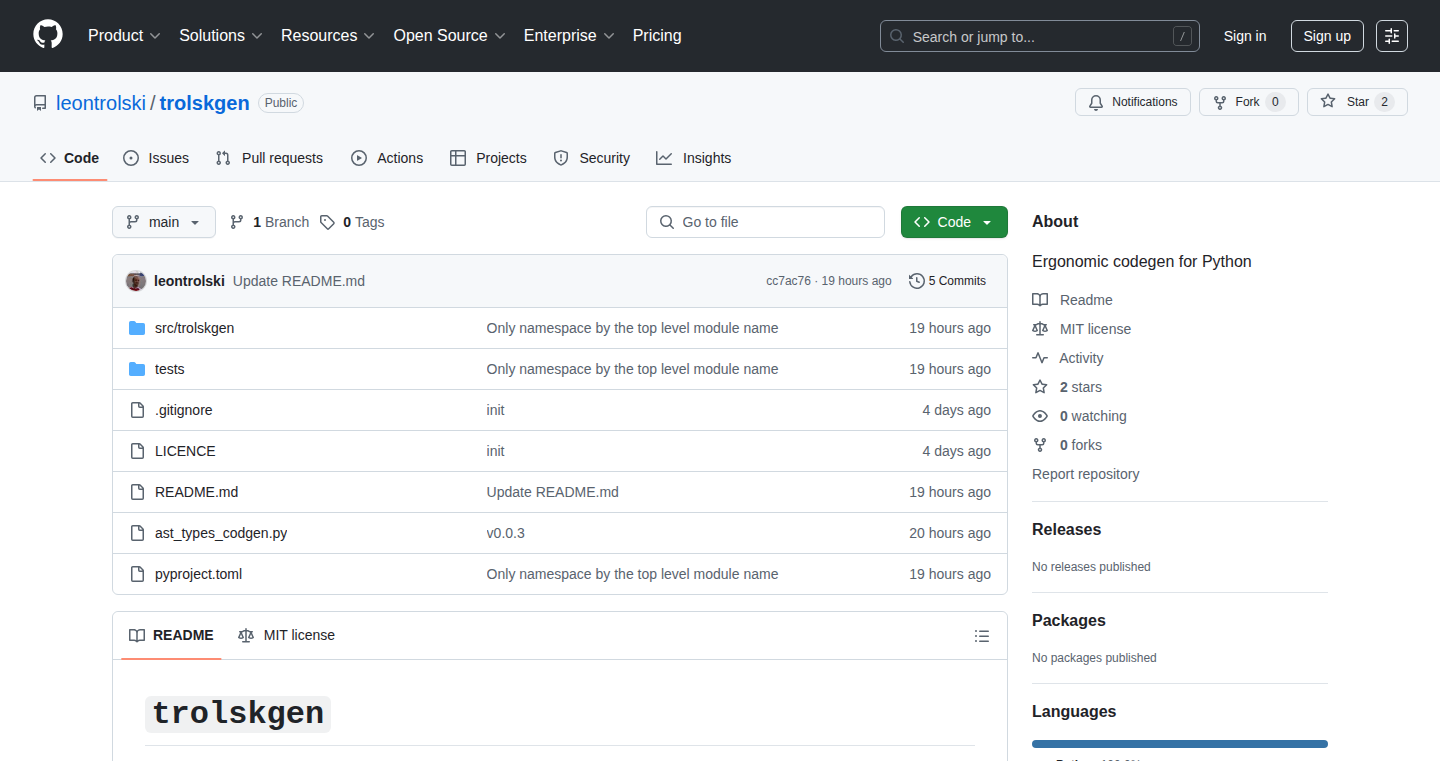Click the src/trolskgen folder icon
Image resolution: width=1440 pixels, height=761 pixels.
(x=137, y=328)
